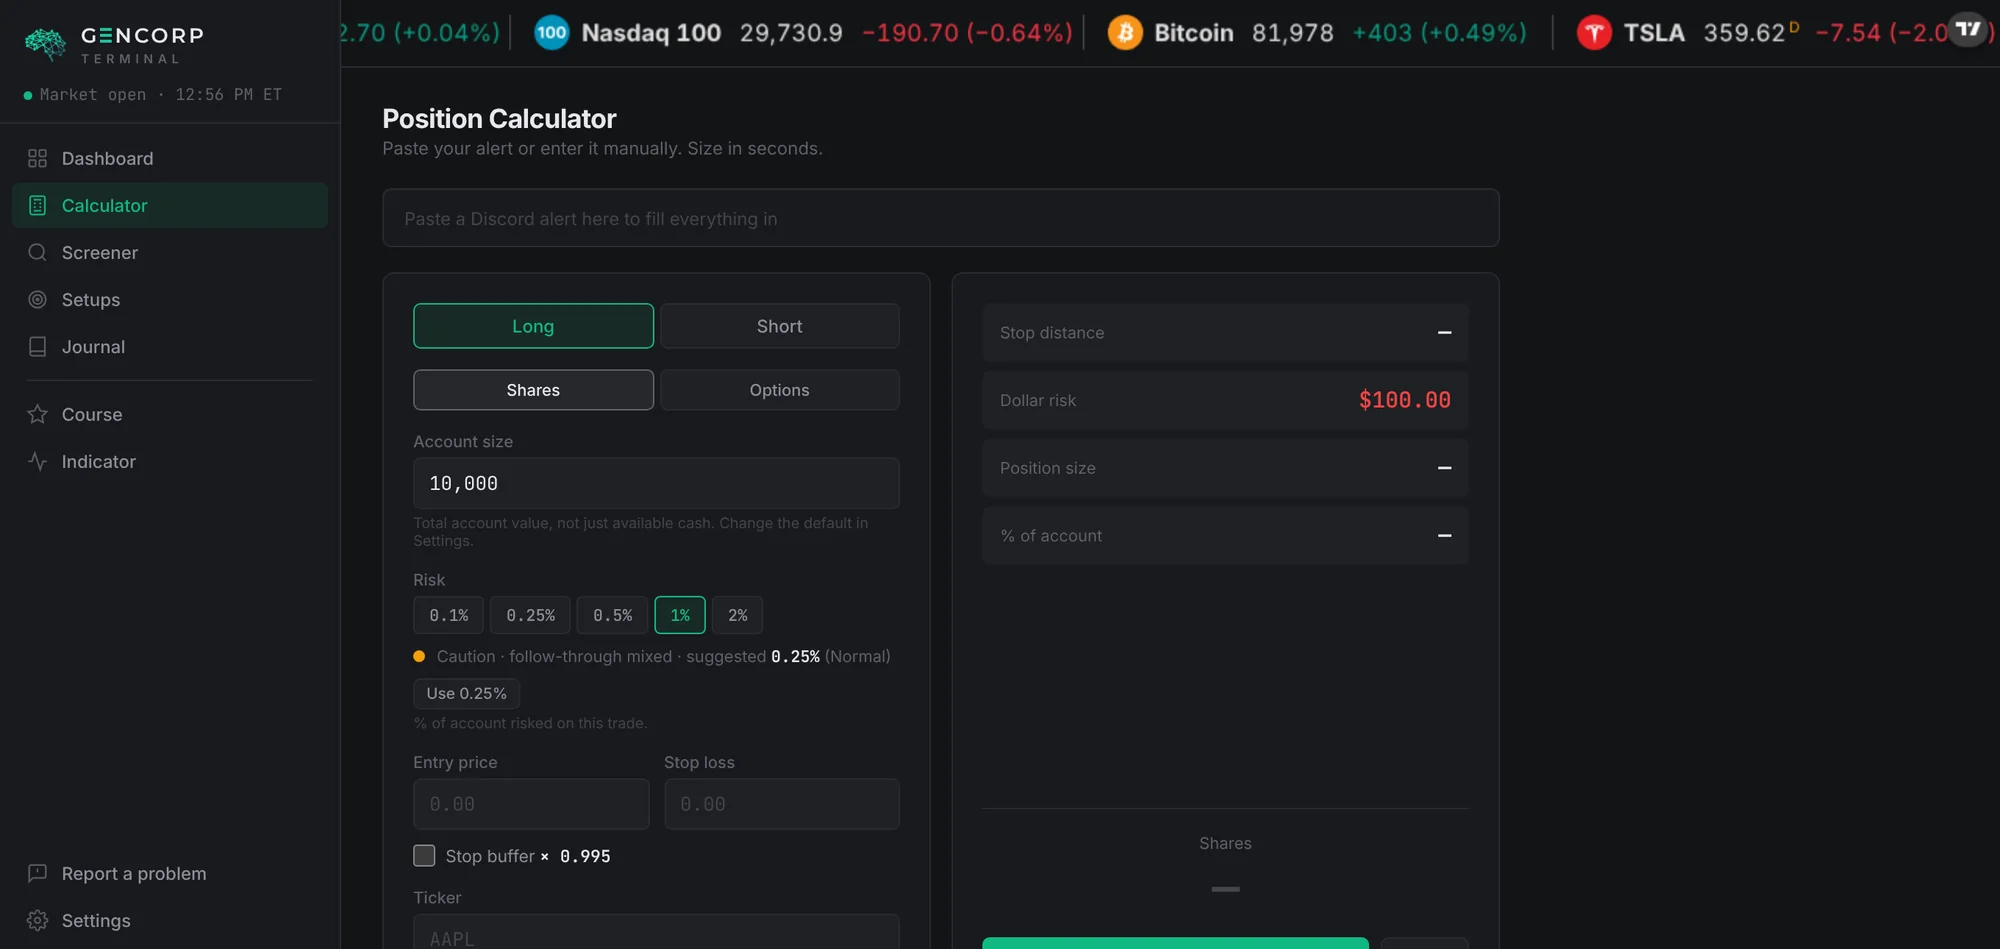Click the Settings gear icon

tap(37, 920)
